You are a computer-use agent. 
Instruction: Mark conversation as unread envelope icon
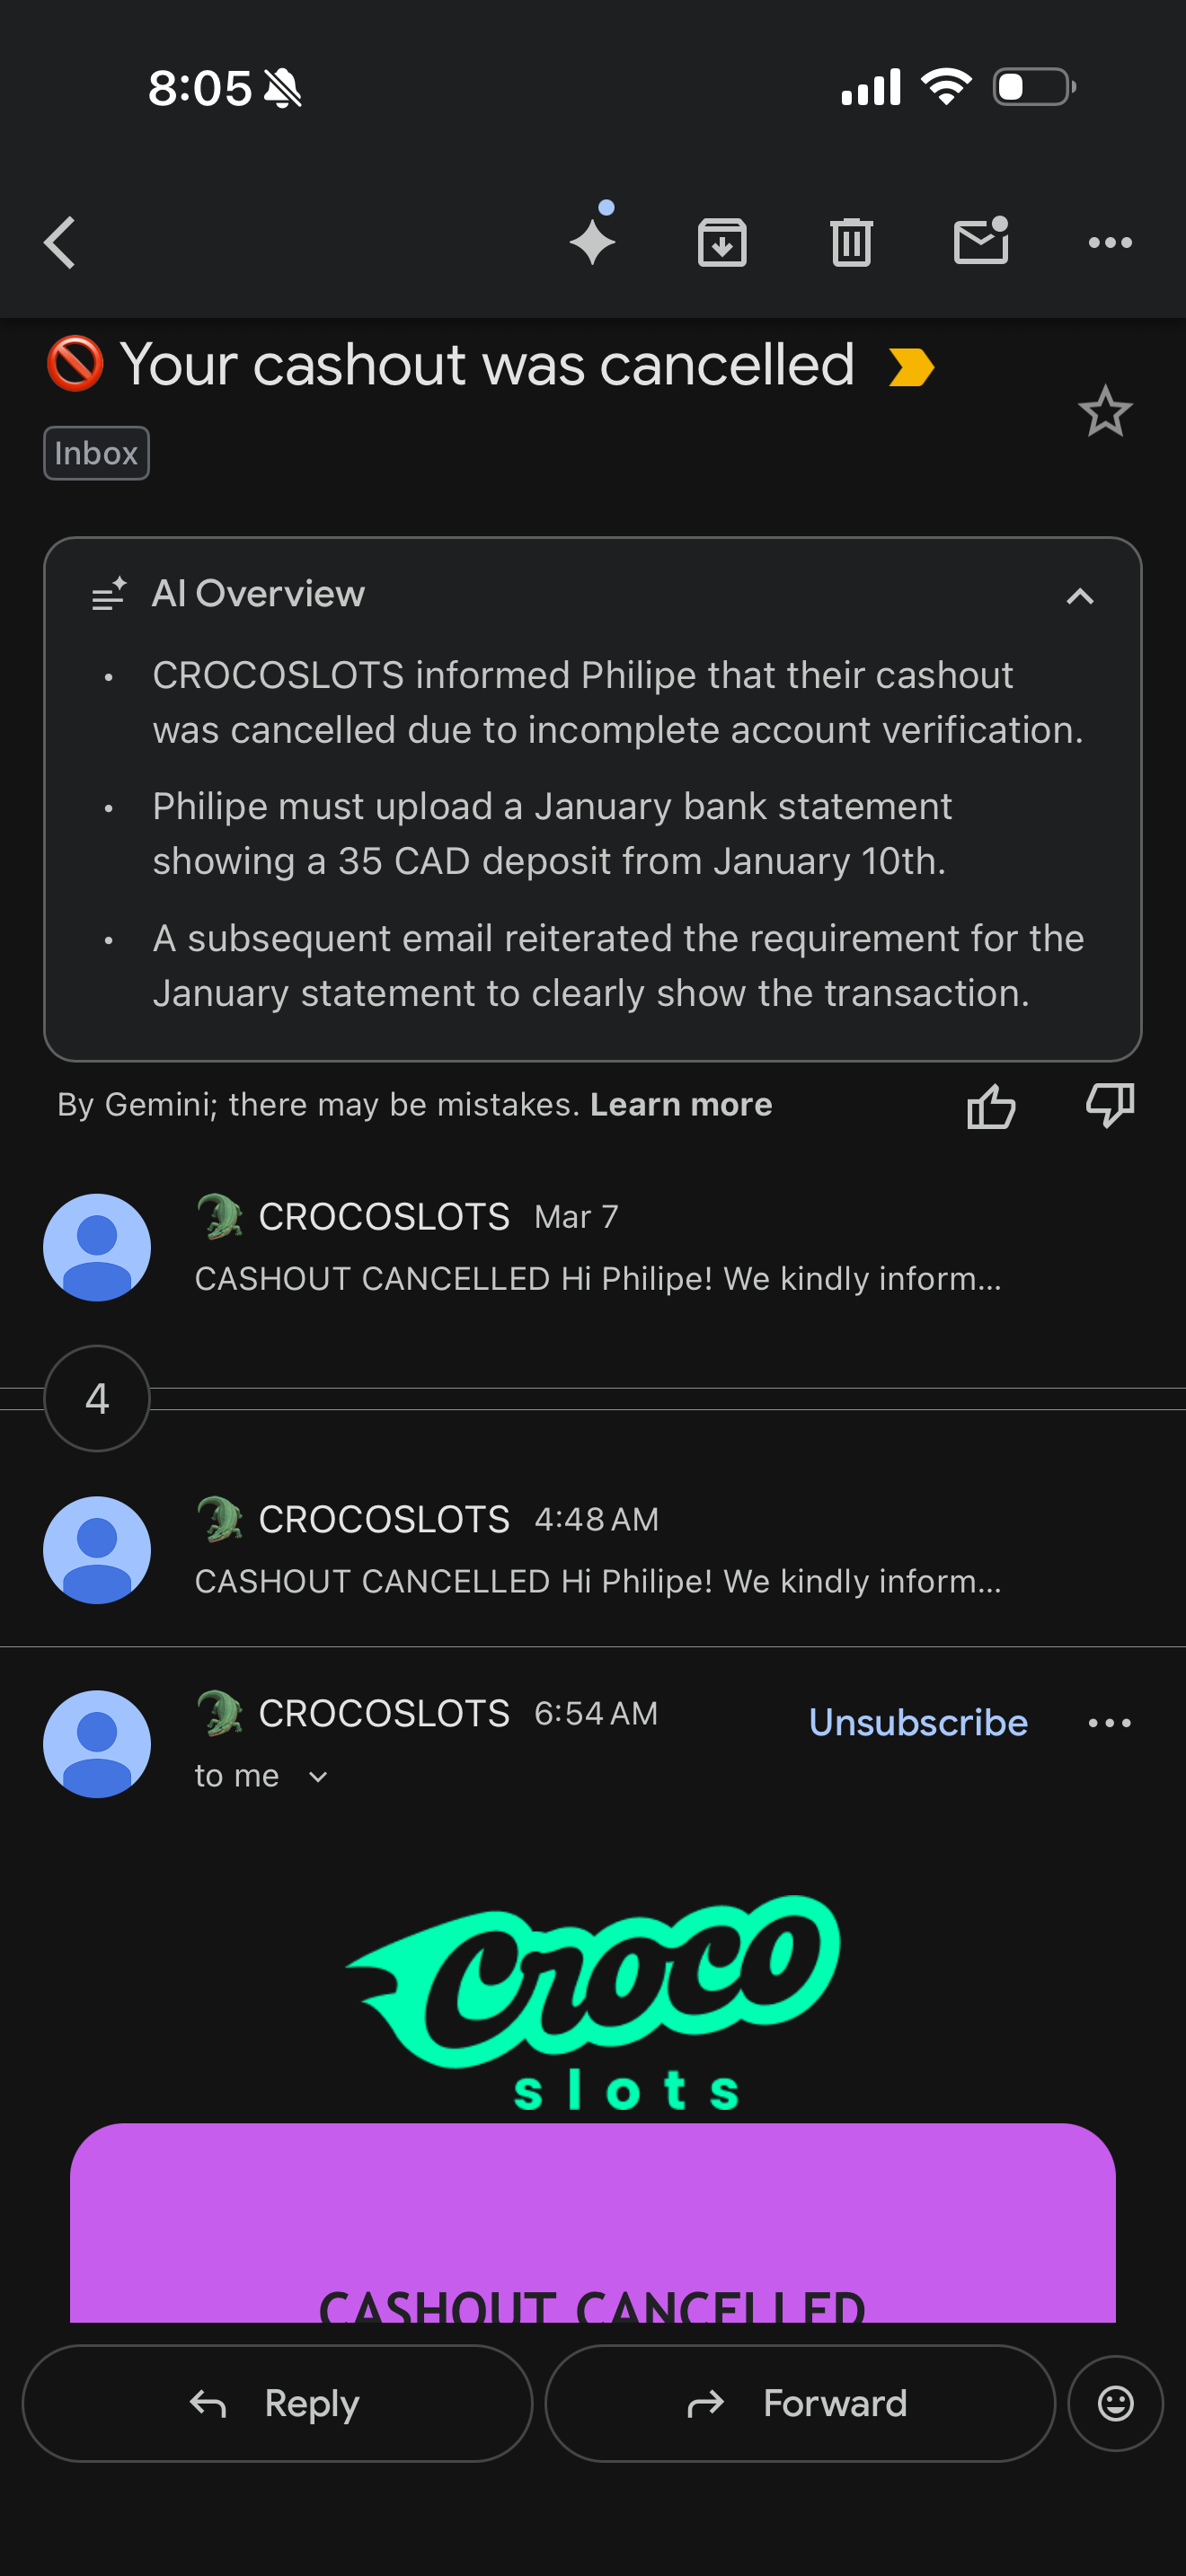(980, 243)
